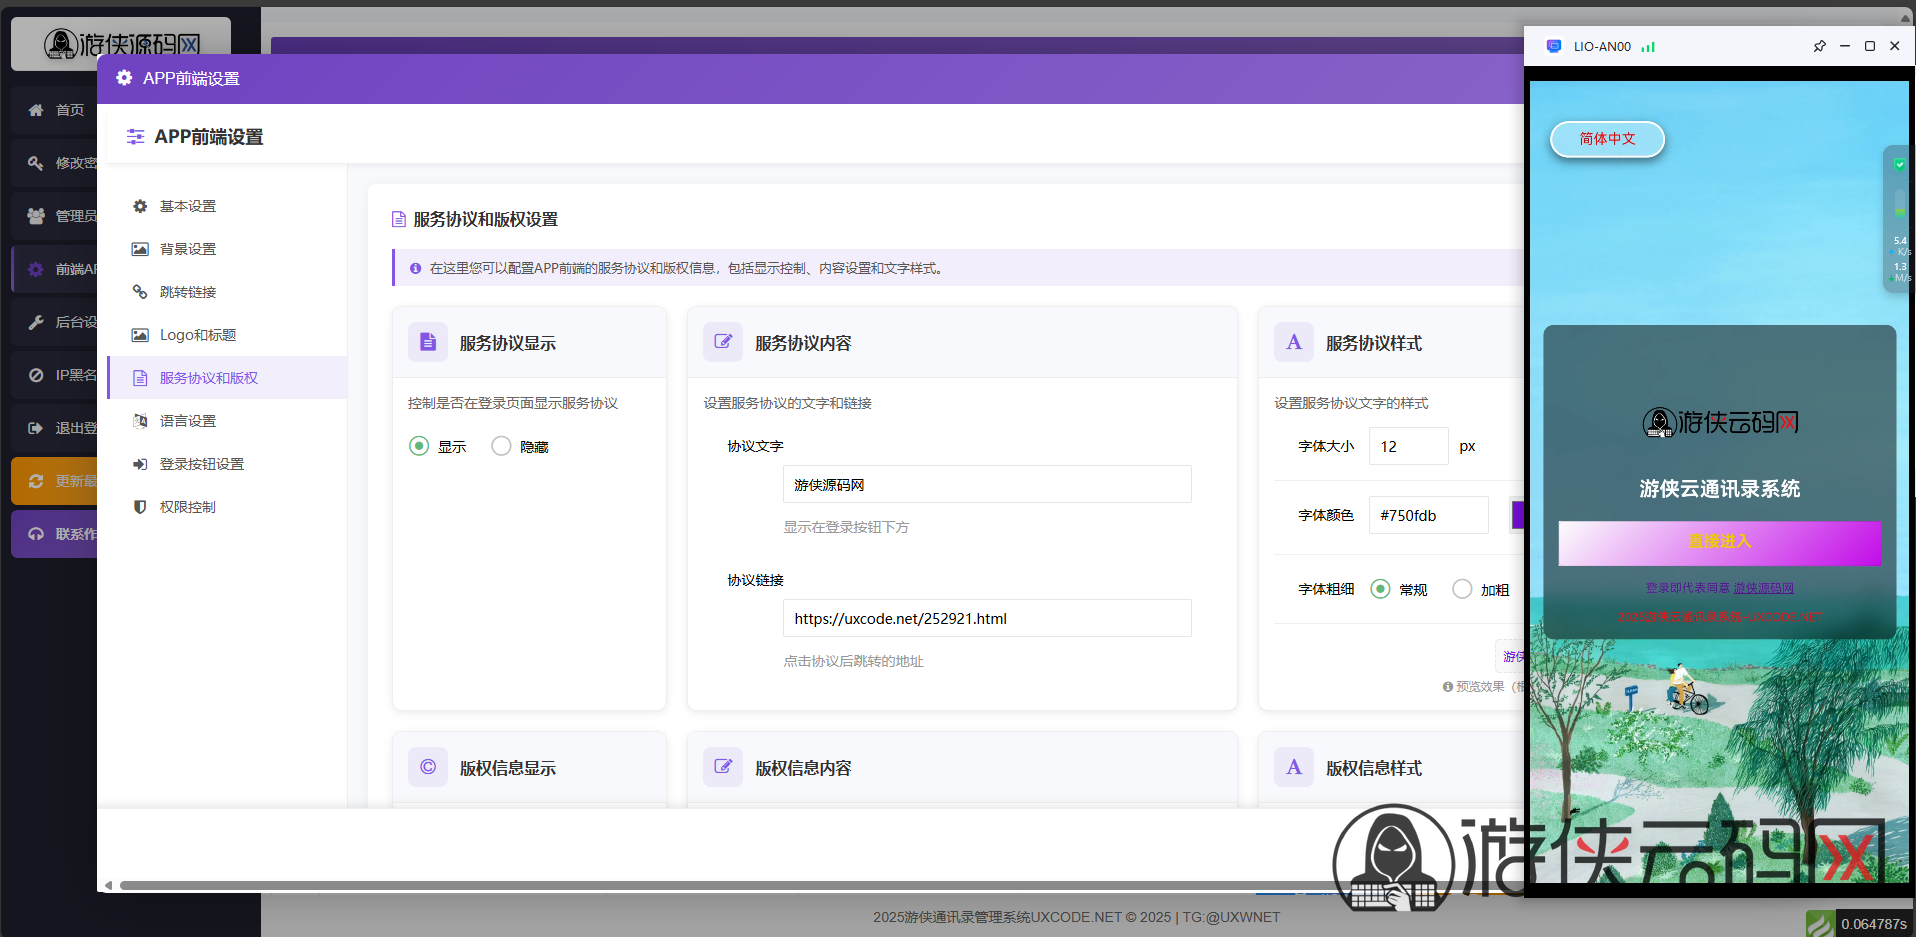Click the 游侠源码网 logo in the top left

[121, 43]
